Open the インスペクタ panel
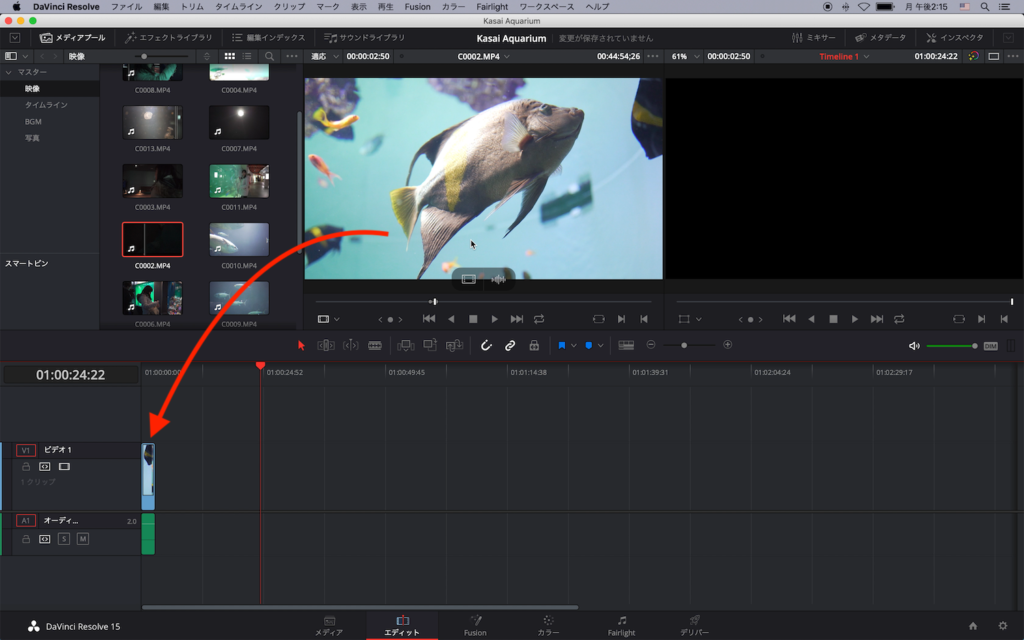Image resolution: width=1024 pixels, height=640 pixels. (x=955, y=37)
